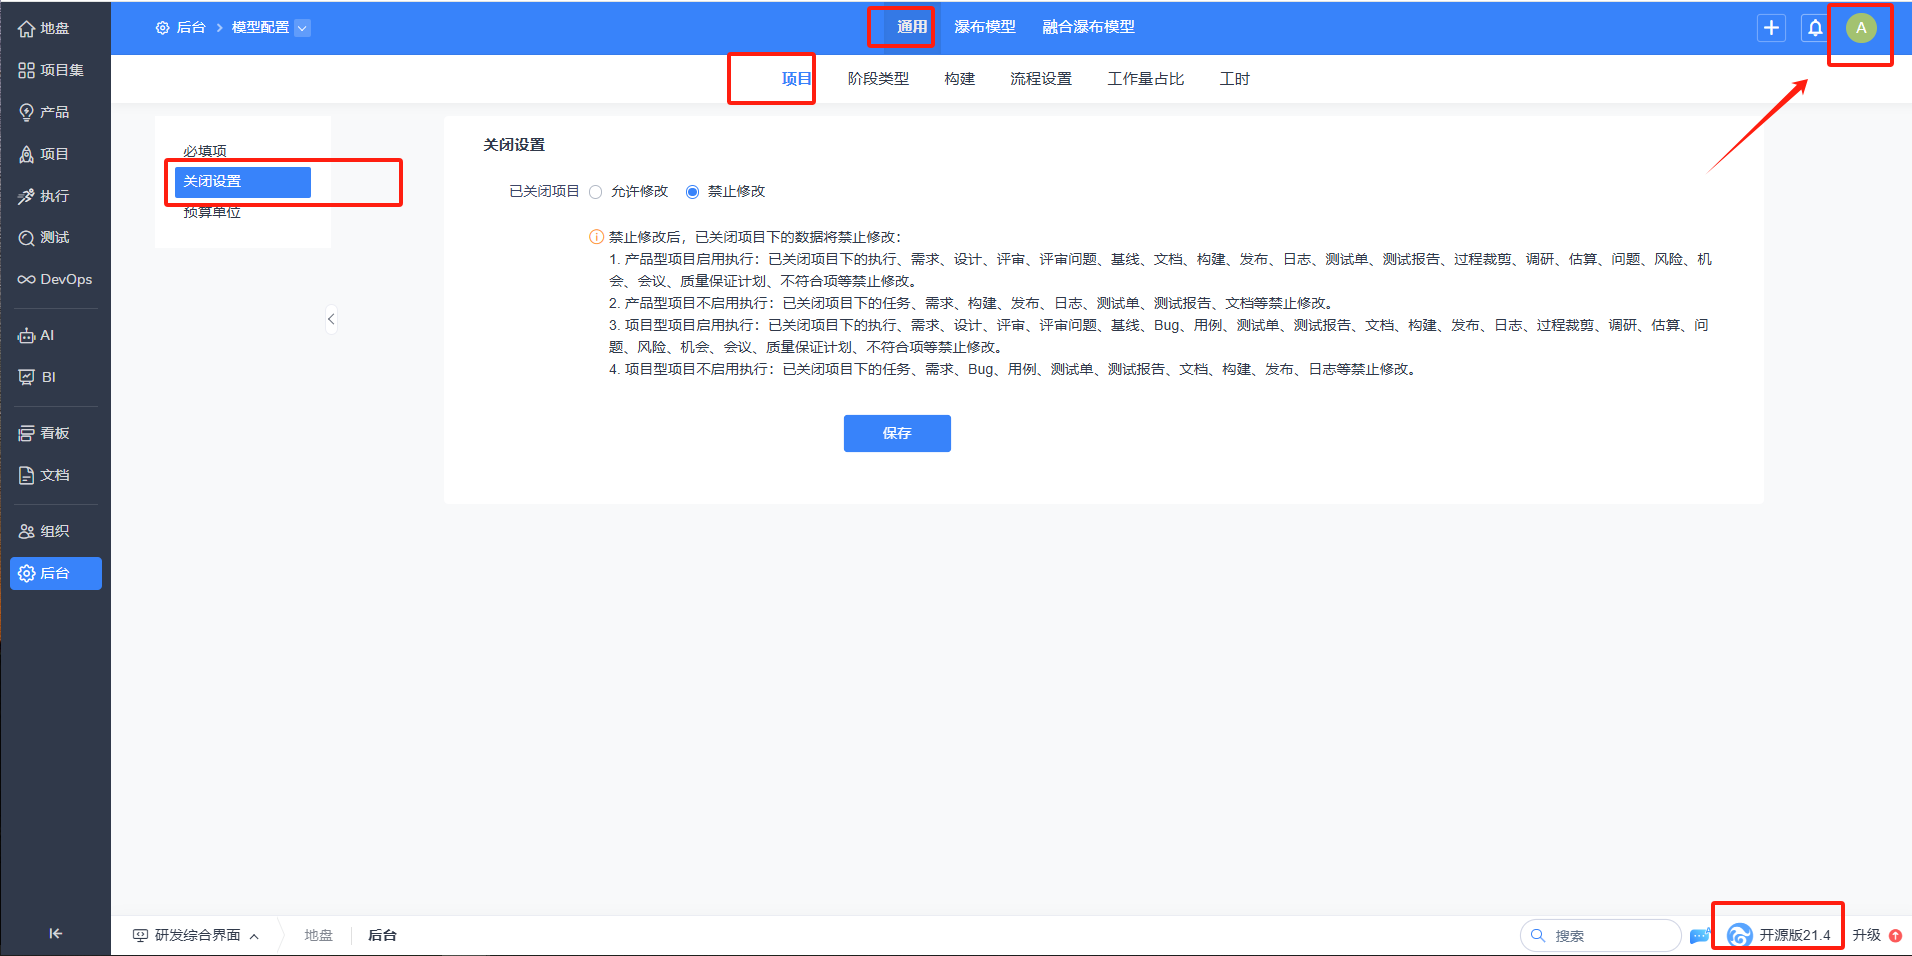Switch to the 融合瀑布模型 tab

tap(1088, 27)
